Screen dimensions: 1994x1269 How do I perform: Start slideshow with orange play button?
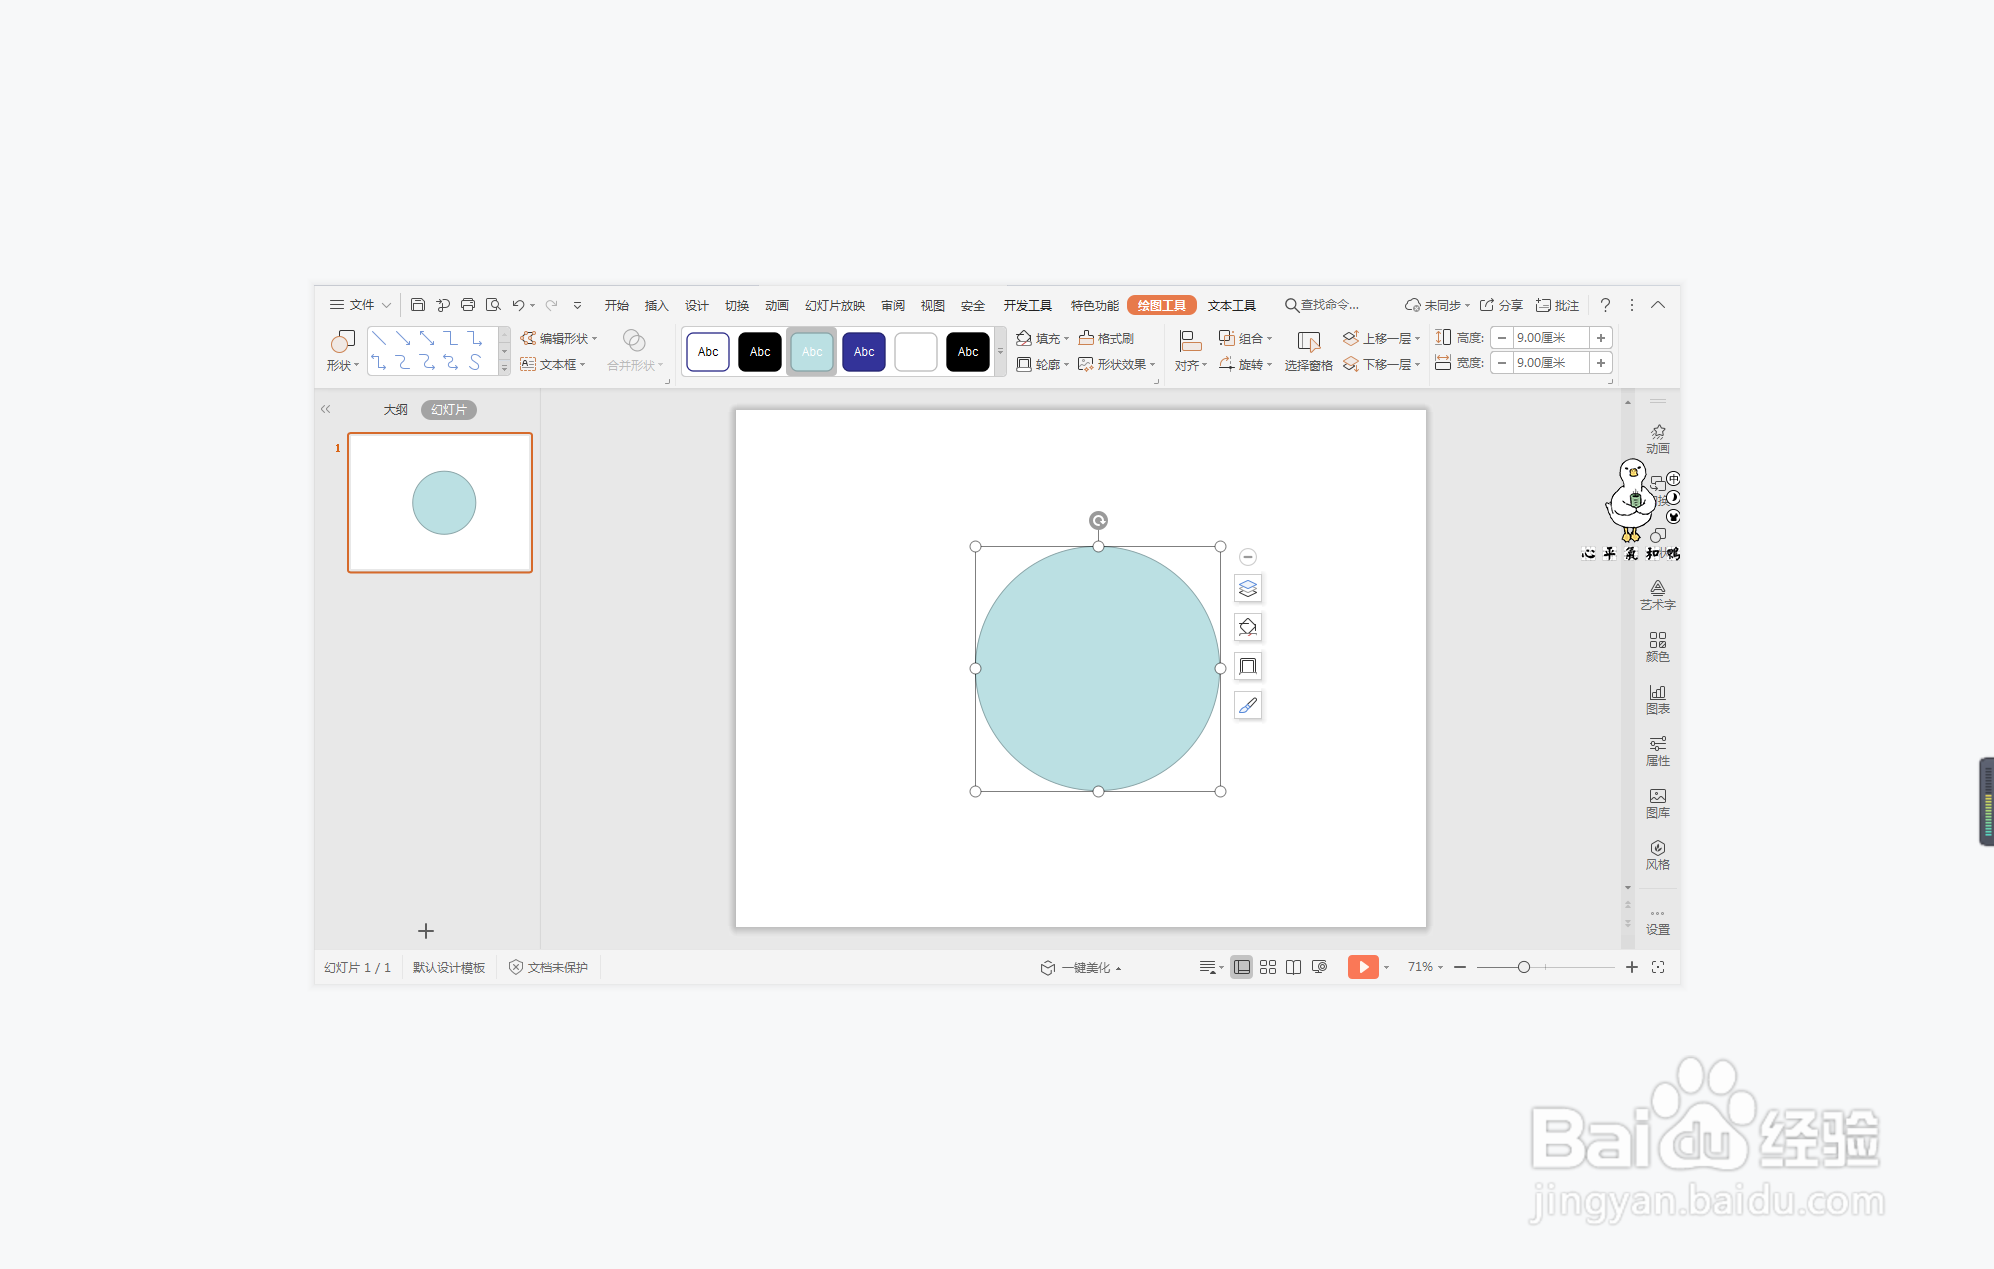click(x=1362, y=967)
